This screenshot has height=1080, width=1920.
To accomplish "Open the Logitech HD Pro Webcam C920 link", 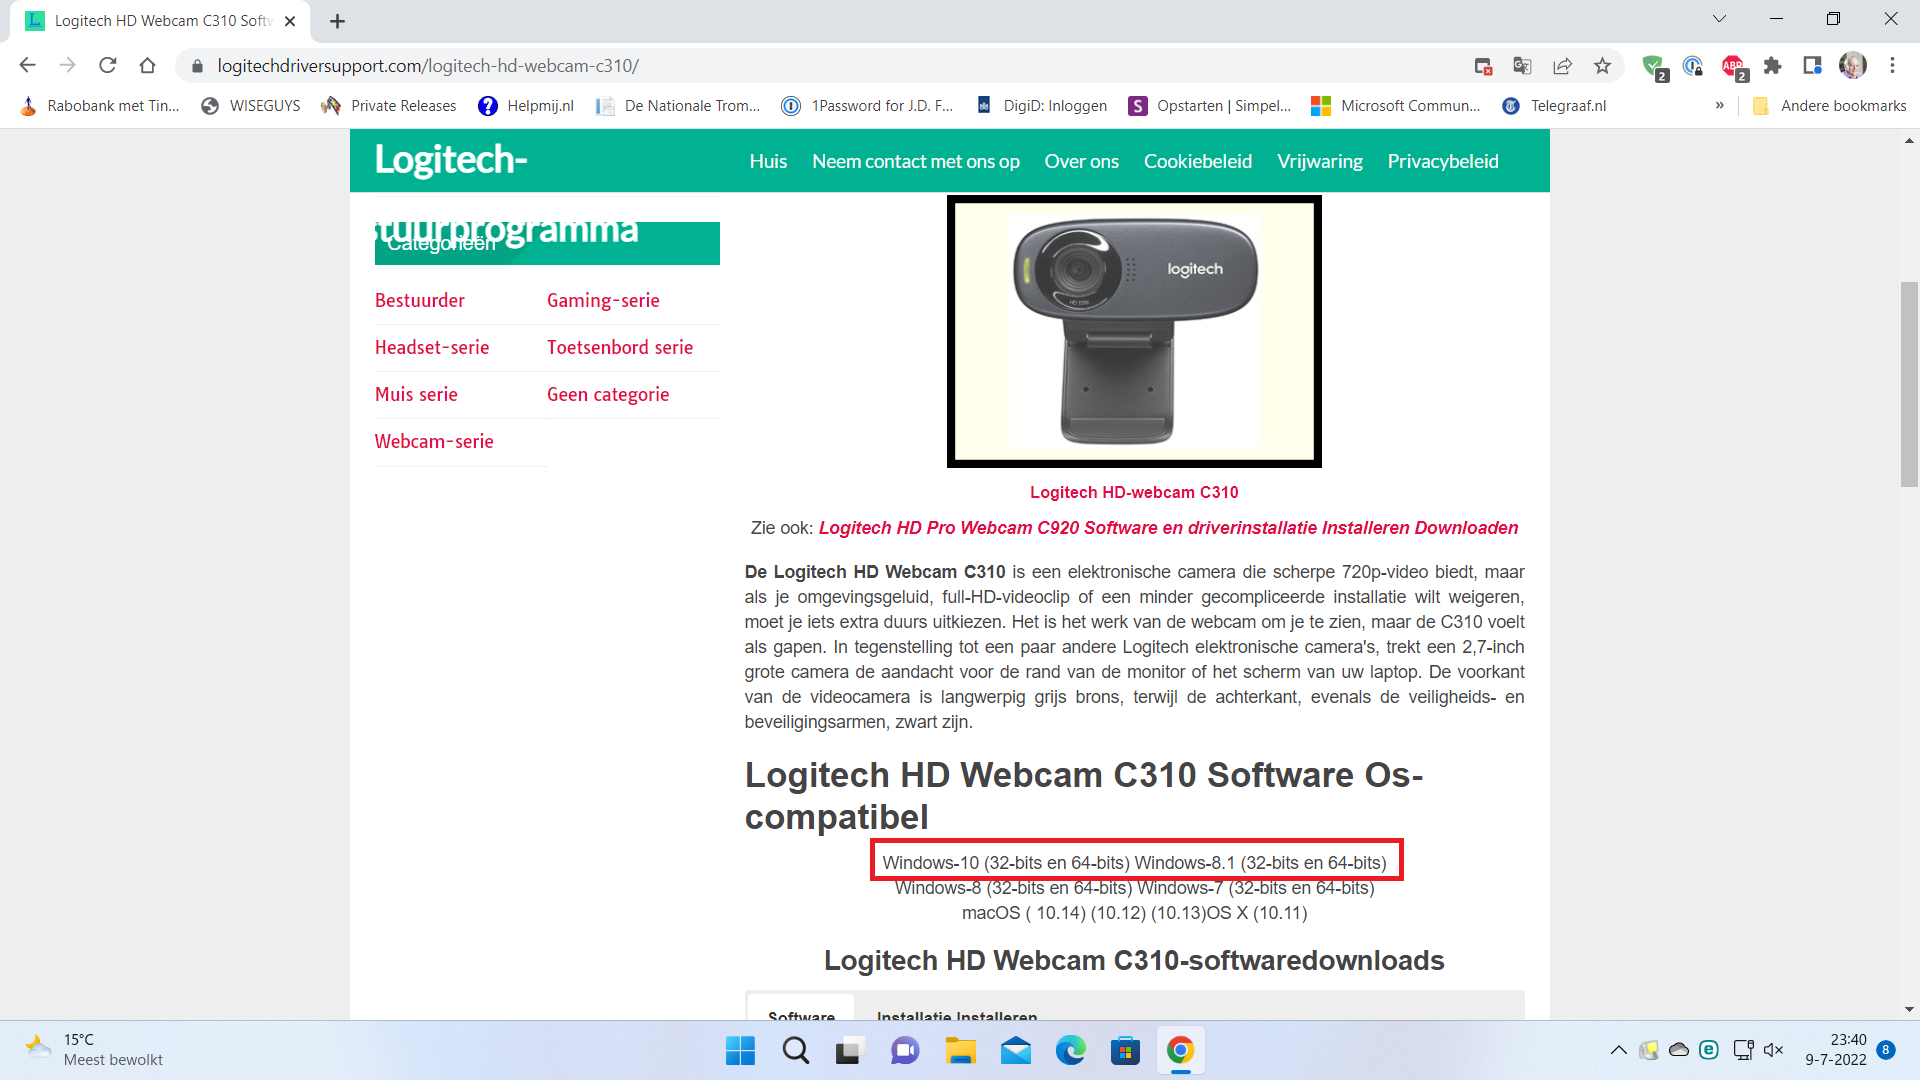I will (1168, 528).
